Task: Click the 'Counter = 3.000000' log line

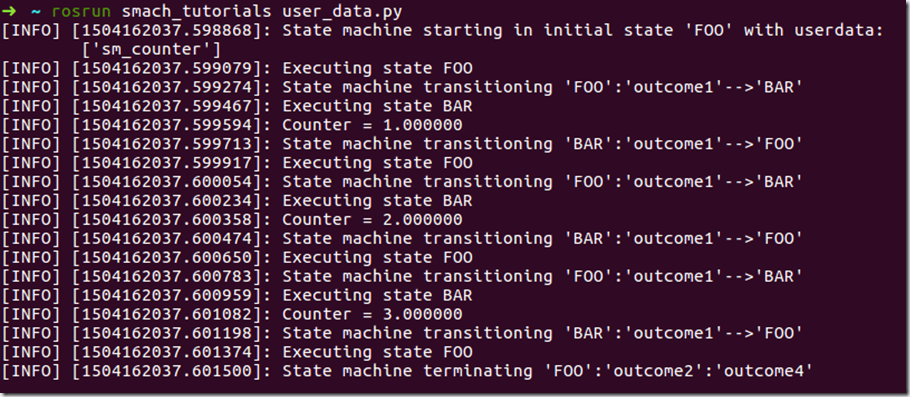Action: pyautogui.click(x=372, y=315)
